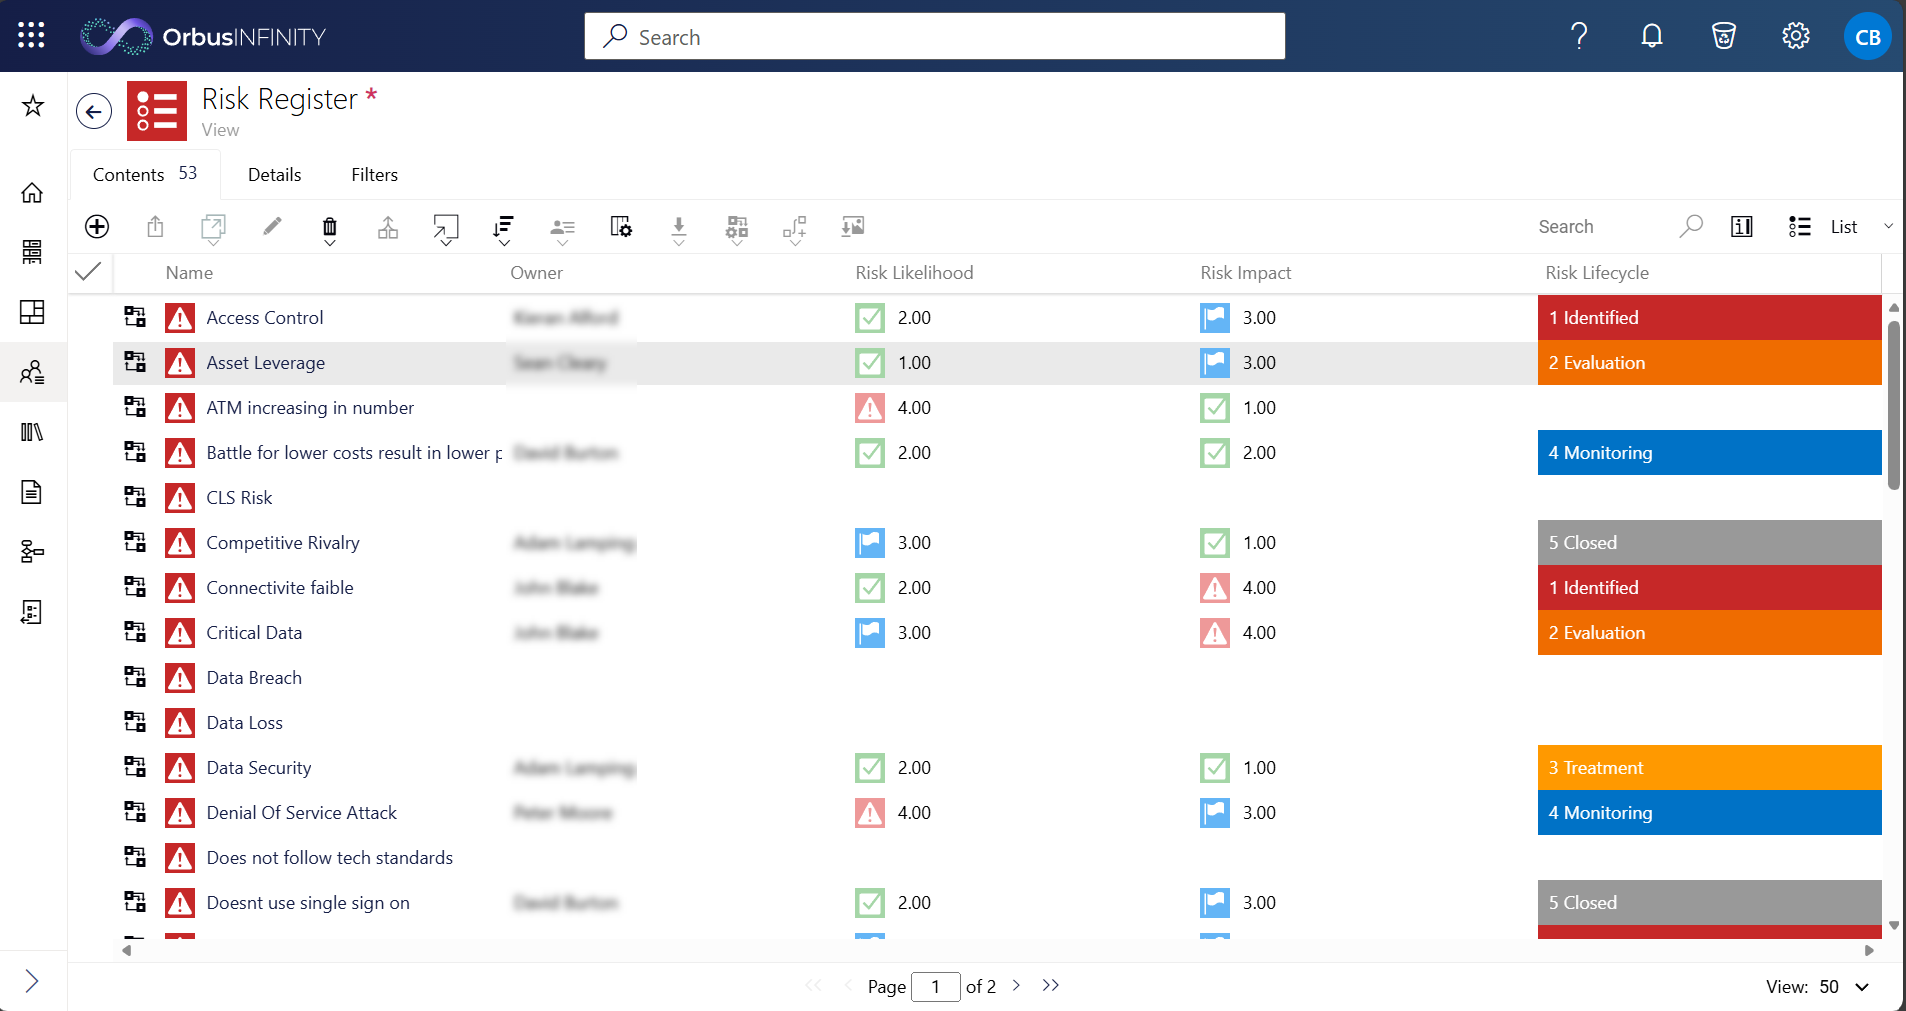Open the help question mark
This screenshot has height=1011, width=1906.
[x=1579, y=36]
